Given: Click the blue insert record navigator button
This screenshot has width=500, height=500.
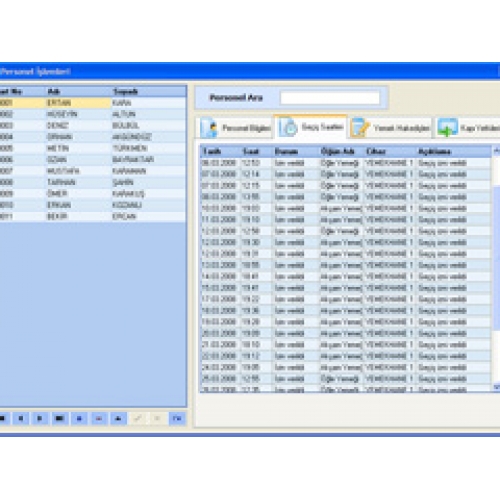Looking at the screenshot, I should pos(79,418).
